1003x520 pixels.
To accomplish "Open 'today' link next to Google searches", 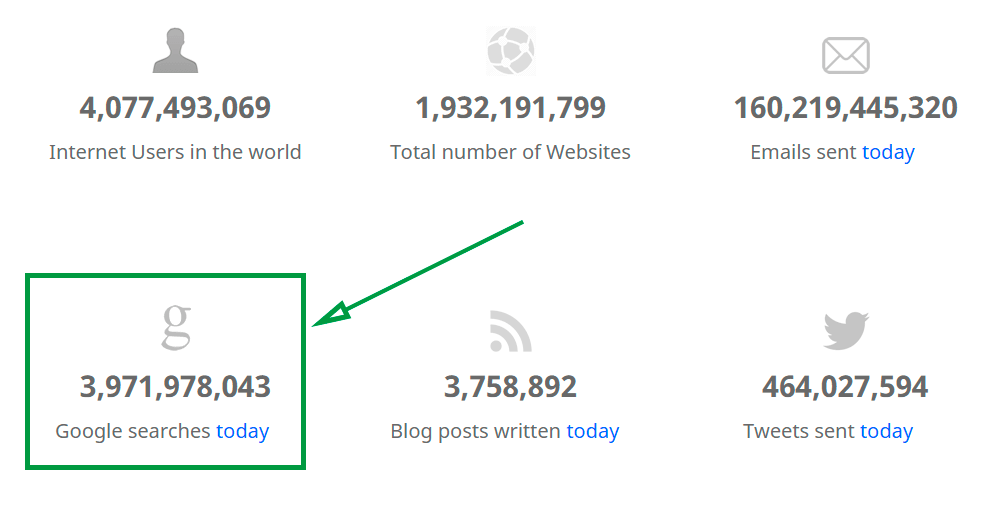I will point(242,431).
